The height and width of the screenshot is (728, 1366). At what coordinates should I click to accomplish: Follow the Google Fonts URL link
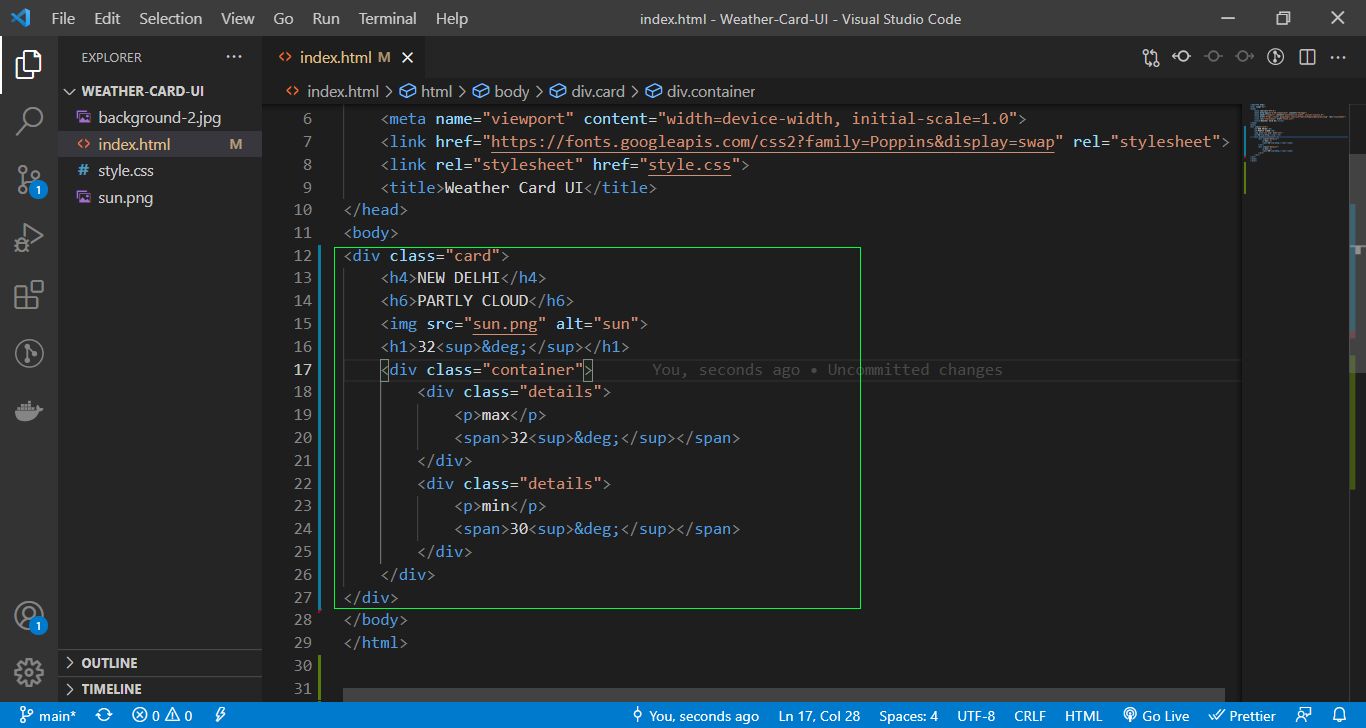(772, 142)
